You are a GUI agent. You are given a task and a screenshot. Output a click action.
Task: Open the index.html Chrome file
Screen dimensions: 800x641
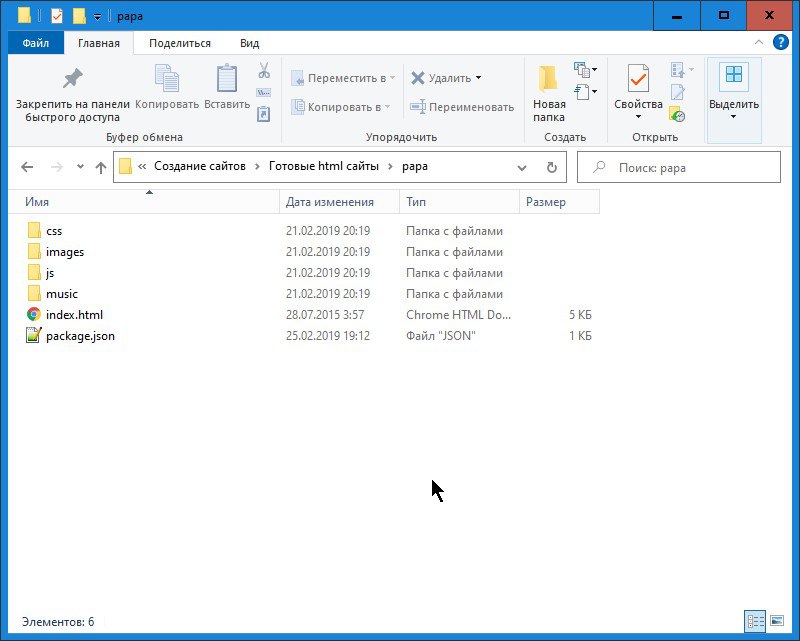[74, 315]
